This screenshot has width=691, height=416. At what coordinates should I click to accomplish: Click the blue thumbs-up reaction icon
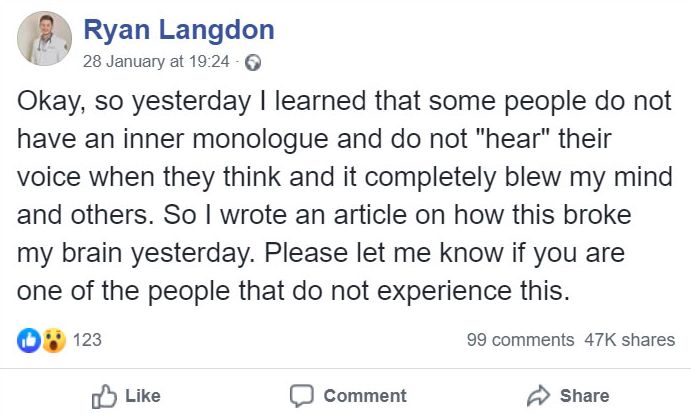point(29,340)
